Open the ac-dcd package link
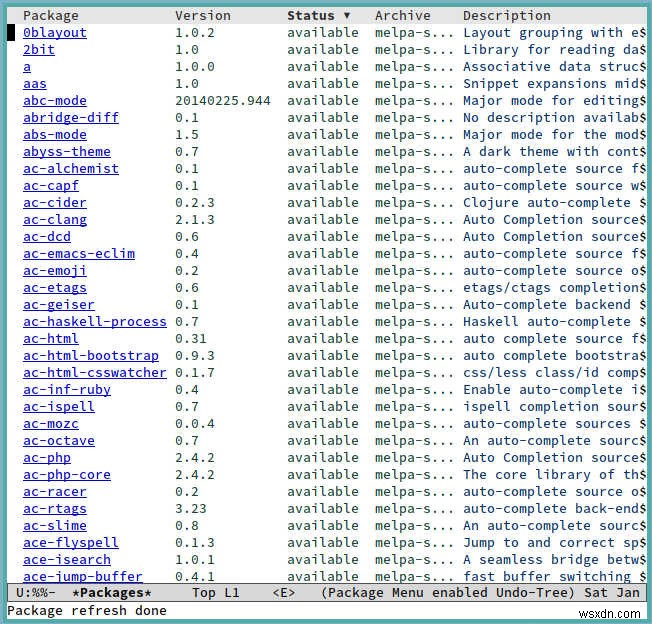 47,237
